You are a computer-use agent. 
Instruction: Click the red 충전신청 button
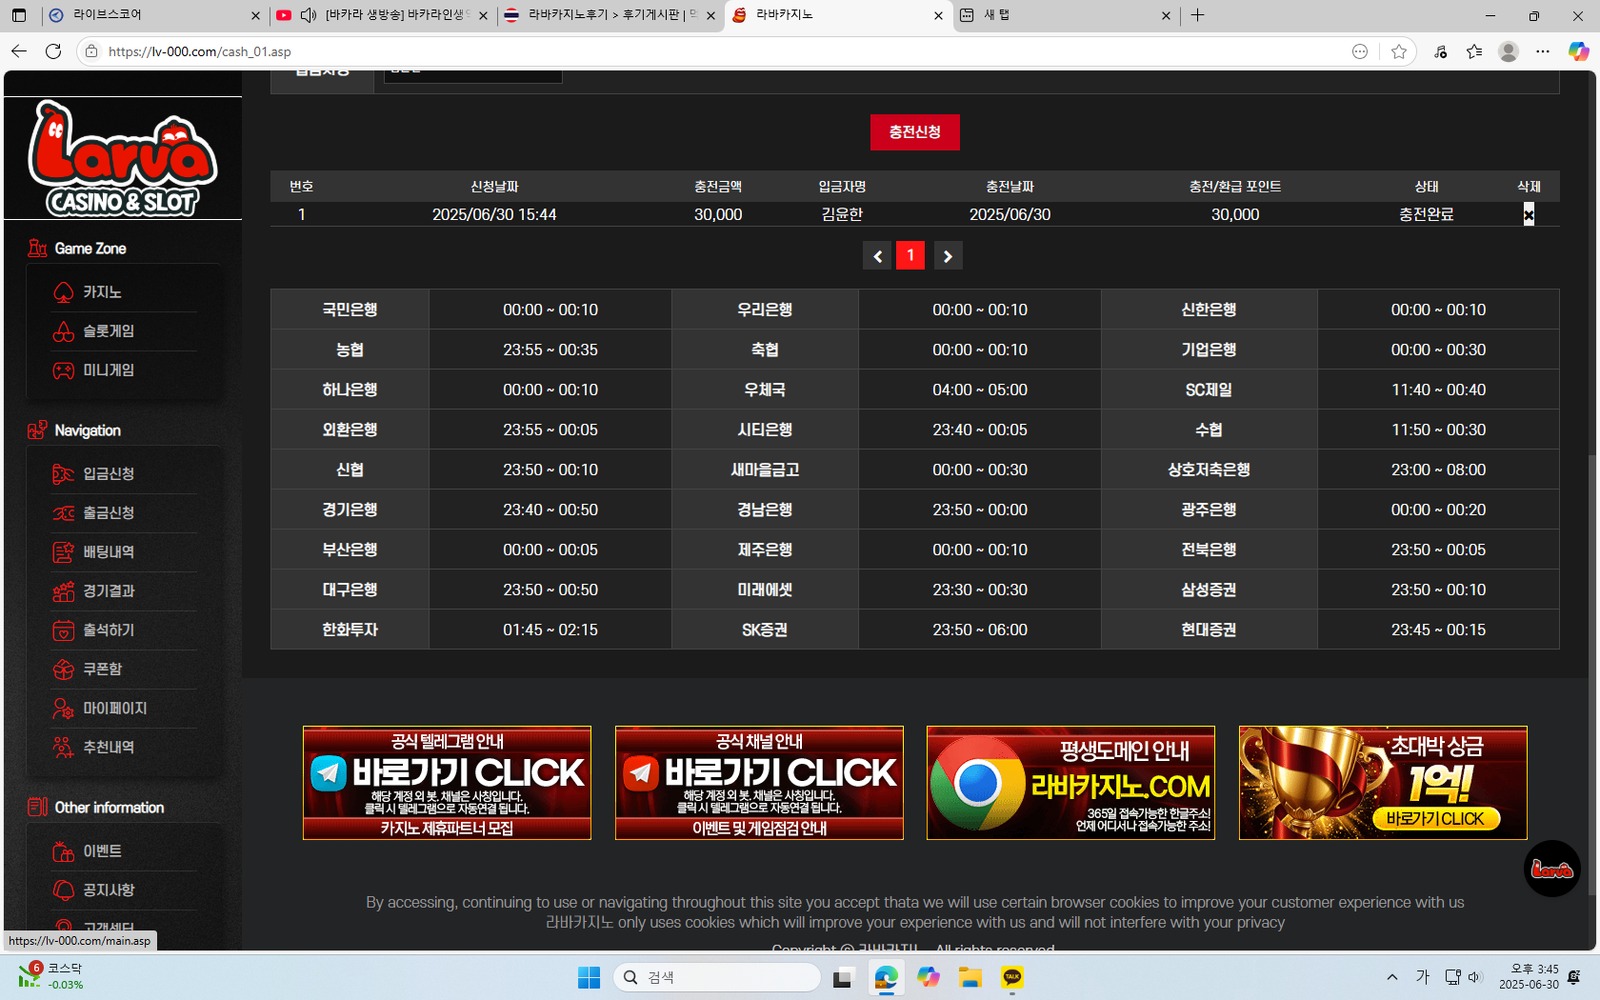914,132
